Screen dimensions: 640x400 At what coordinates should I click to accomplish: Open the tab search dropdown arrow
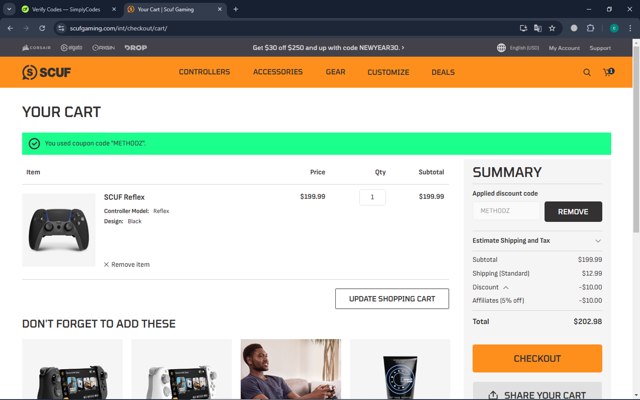[x=9, y=9]
